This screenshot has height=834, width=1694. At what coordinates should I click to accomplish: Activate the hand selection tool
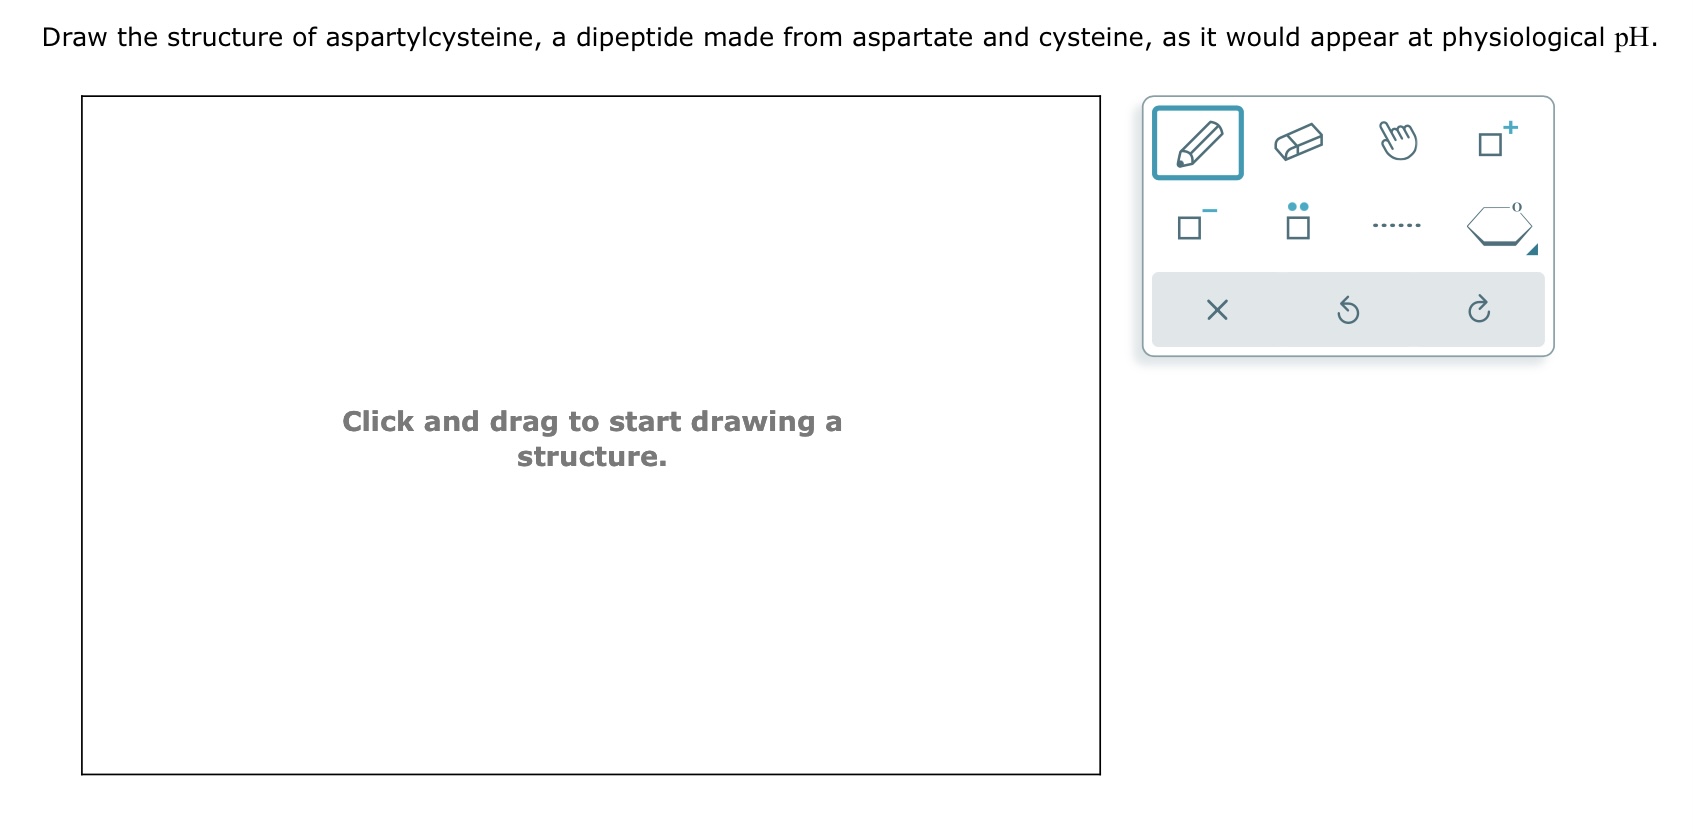click(1397, 141)
